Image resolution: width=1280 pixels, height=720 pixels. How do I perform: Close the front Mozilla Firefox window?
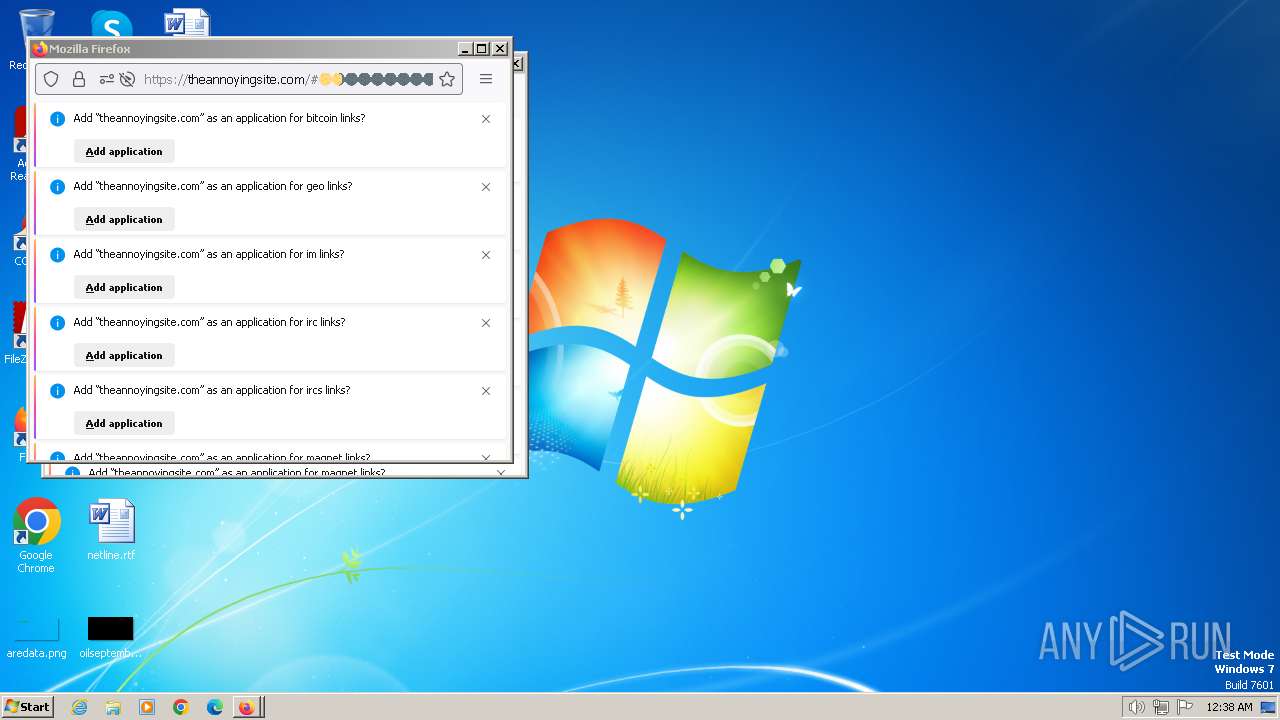[500, 48]
